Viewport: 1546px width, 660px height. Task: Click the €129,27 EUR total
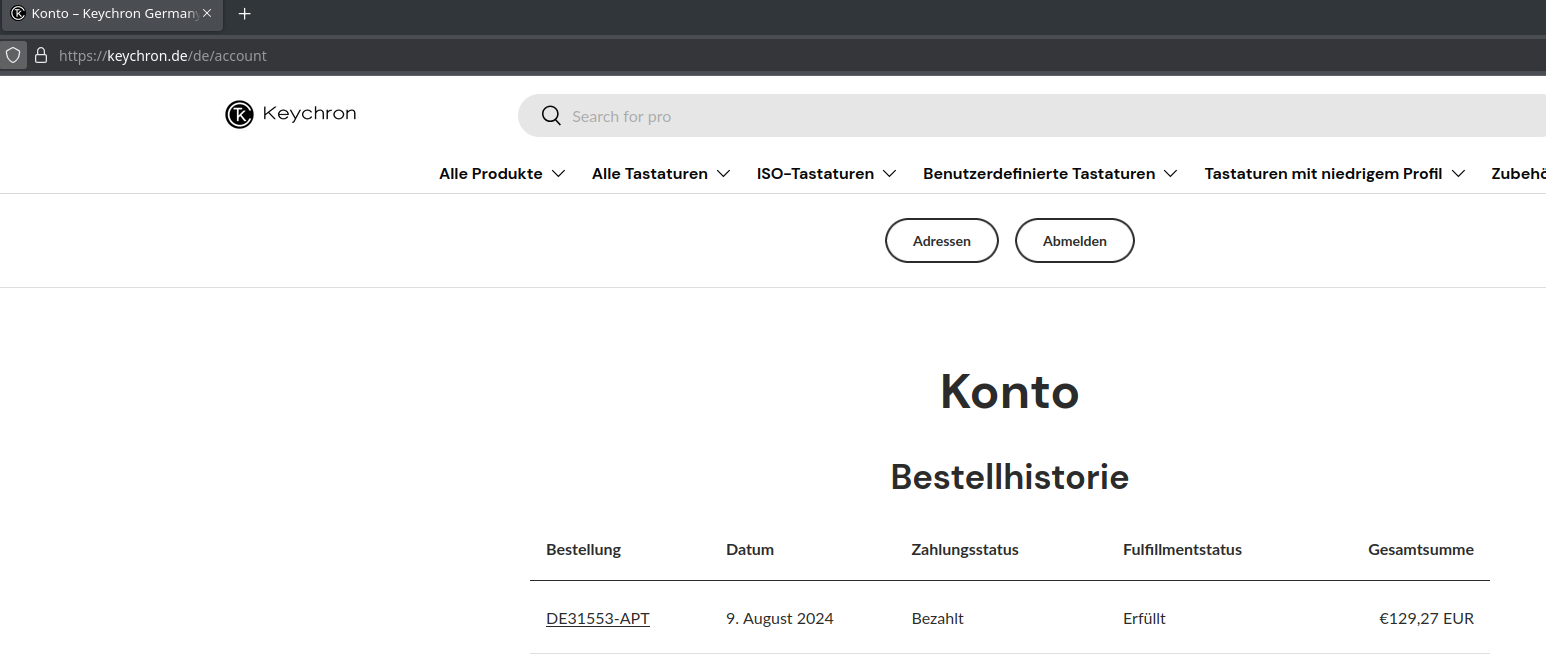1426,619
